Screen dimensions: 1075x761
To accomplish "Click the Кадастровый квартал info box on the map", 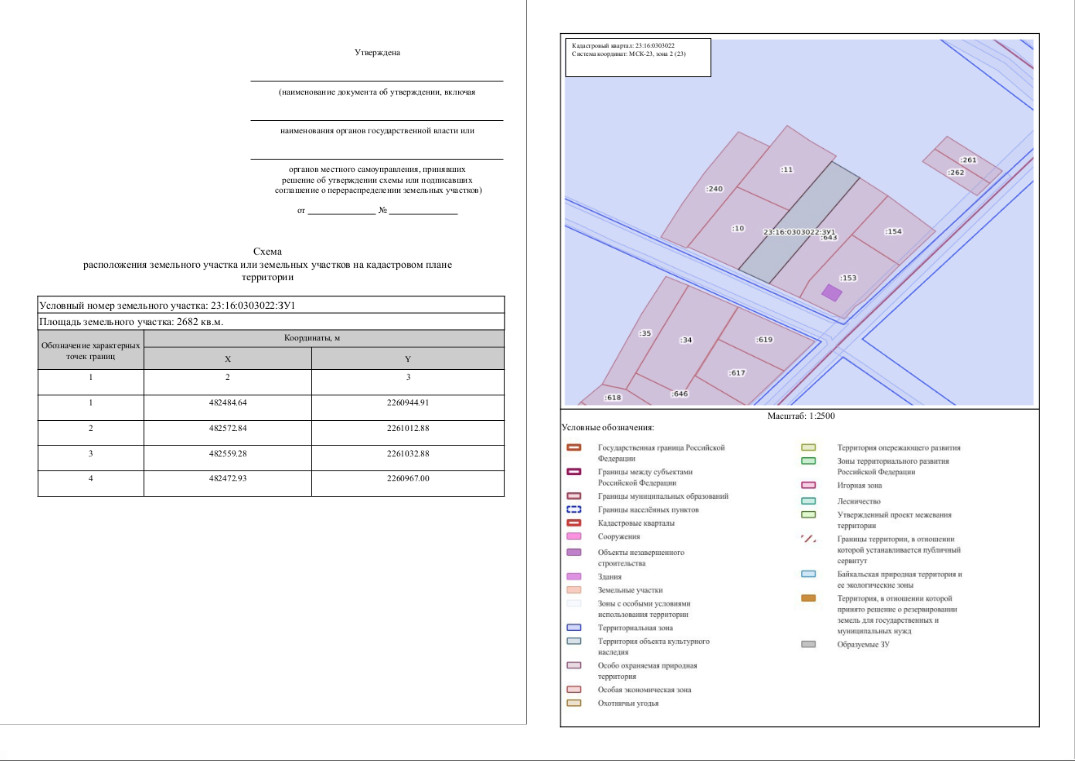I will coord(637,57).
